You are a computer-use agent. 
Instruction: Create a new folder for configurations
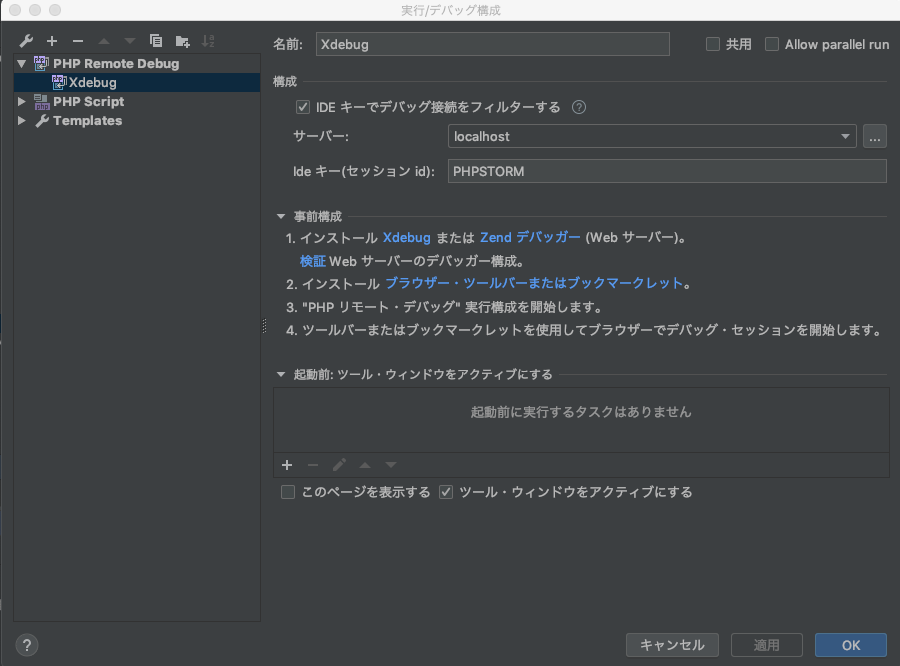point(181,41)
